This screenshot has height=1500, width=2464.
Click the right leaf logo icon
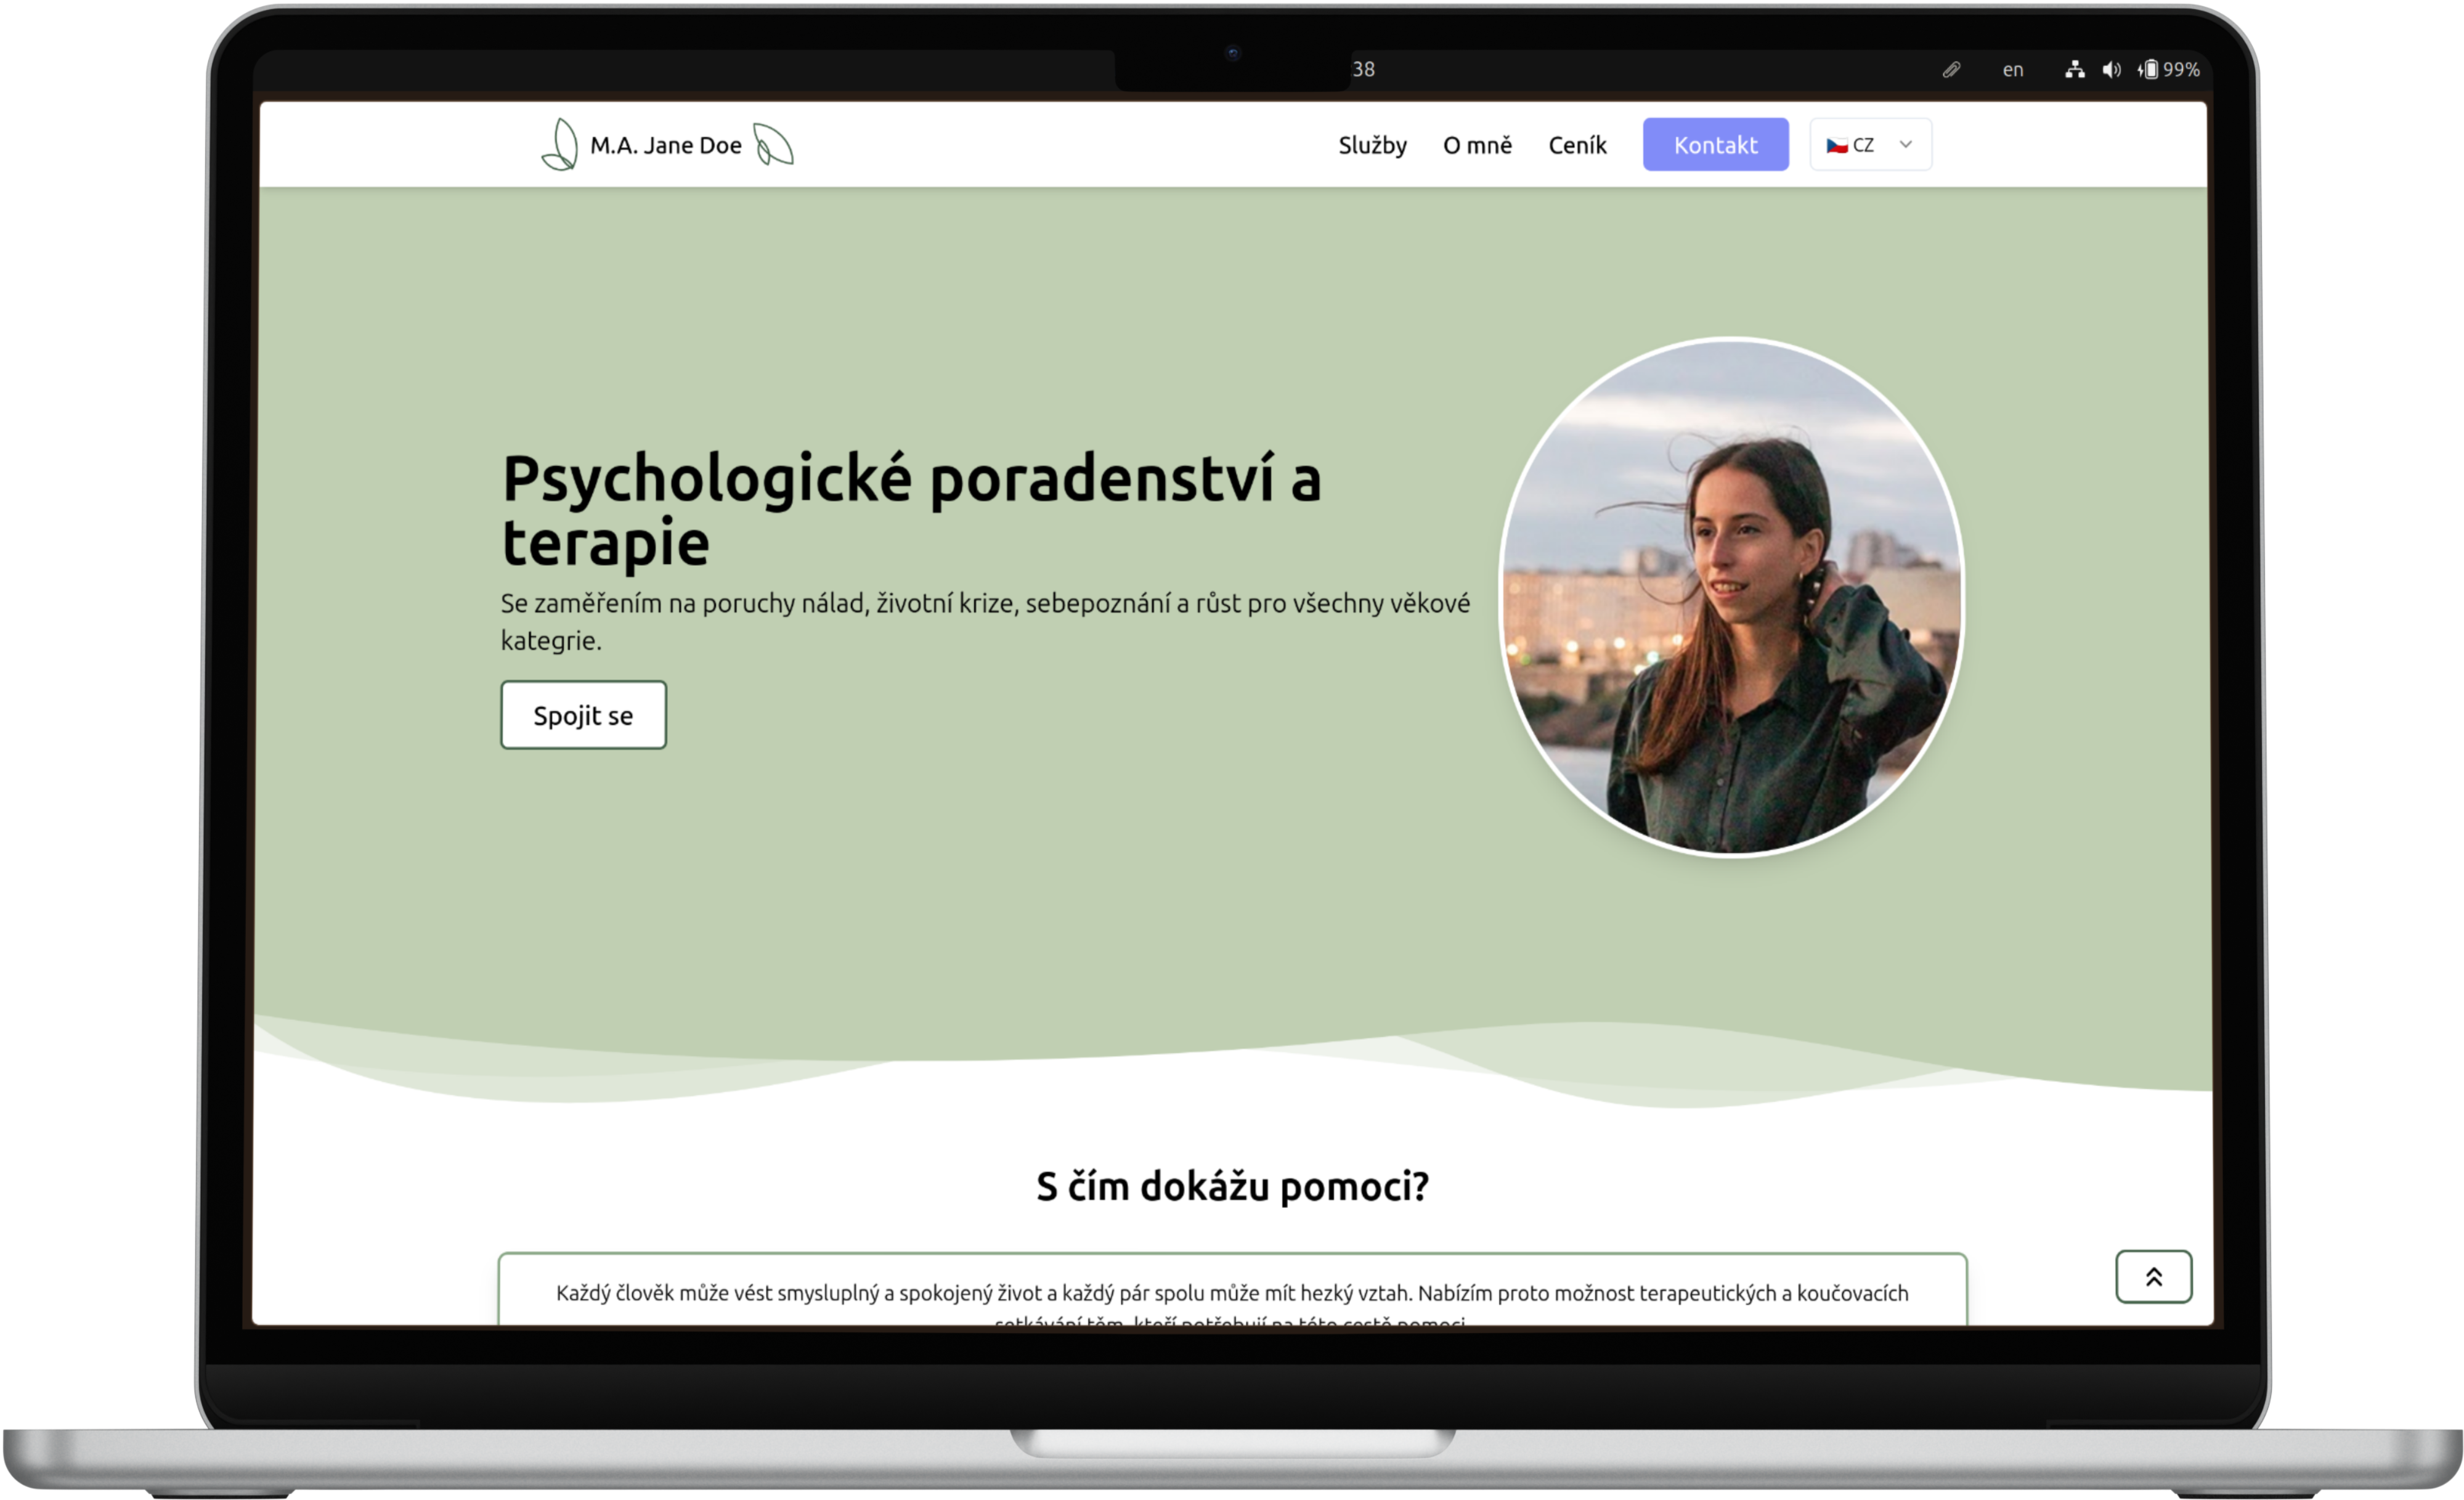click(x=773, y=145)
